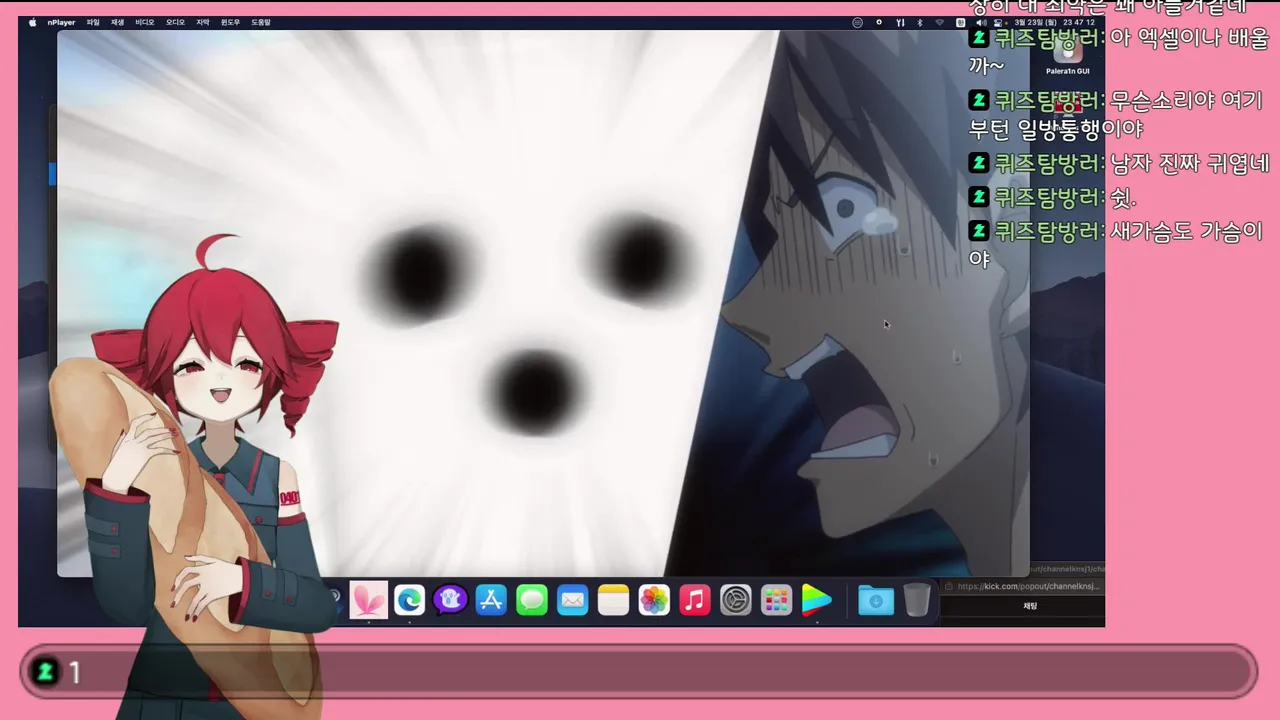Viewport: 1280px width, 720px height.
Task: Open the nPlayer application menu
Action: coord(61,22)
